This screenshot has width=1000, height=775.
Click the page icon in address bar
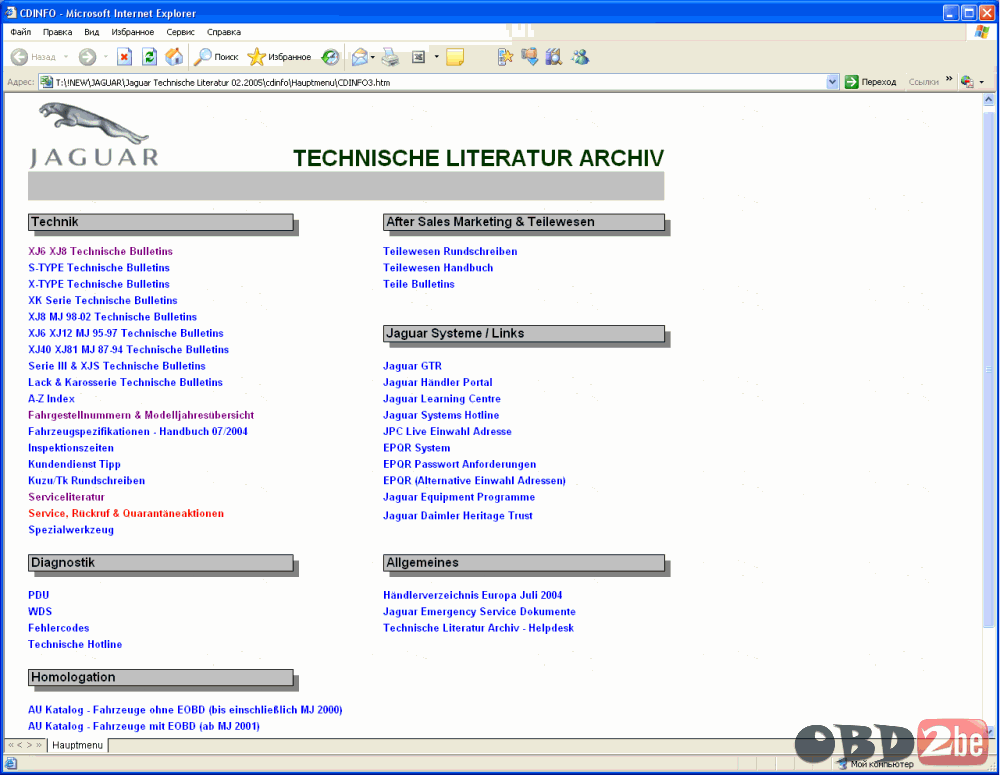[46, 82]
